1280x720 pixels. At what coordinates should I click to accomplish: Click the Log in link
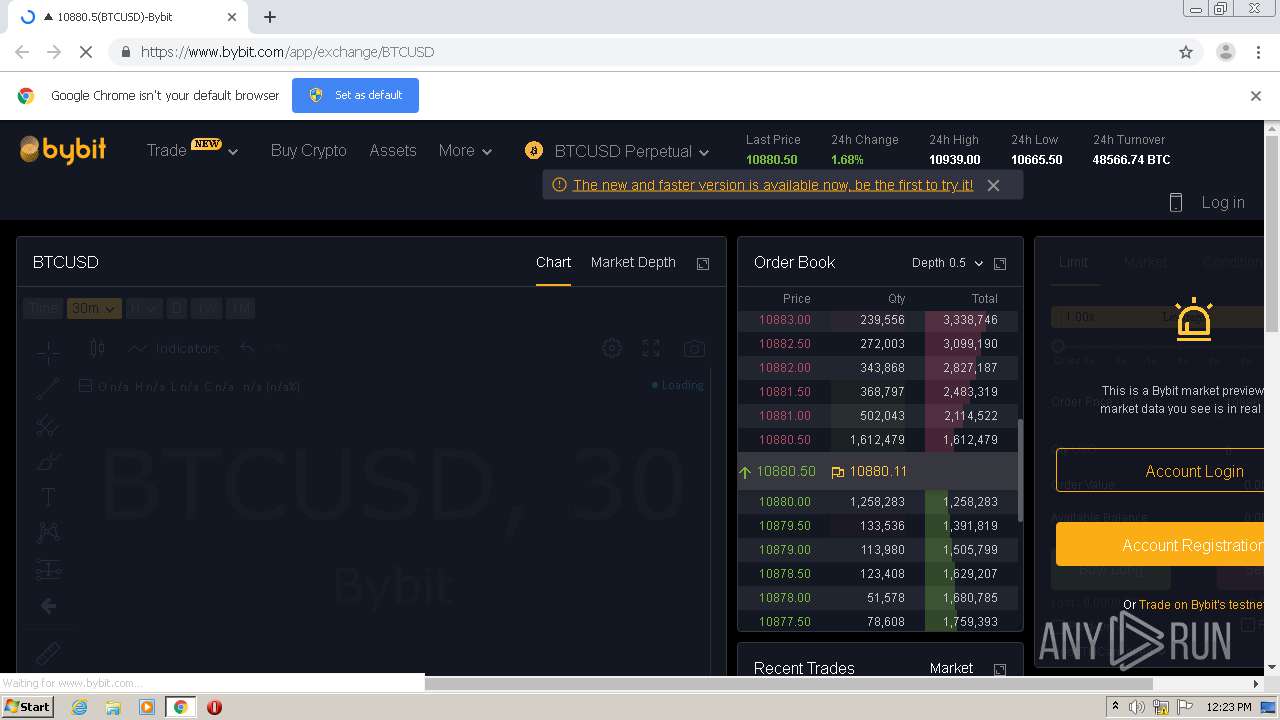tap(1223, 202)
